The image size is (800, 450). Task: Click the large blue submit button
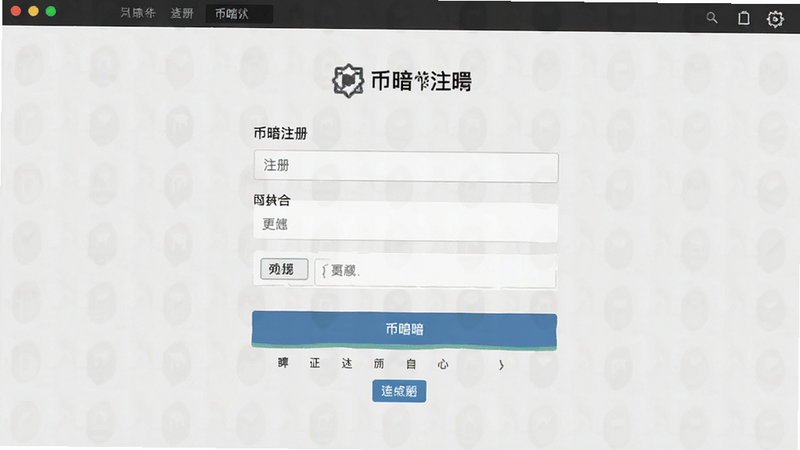tap(404, 330)
